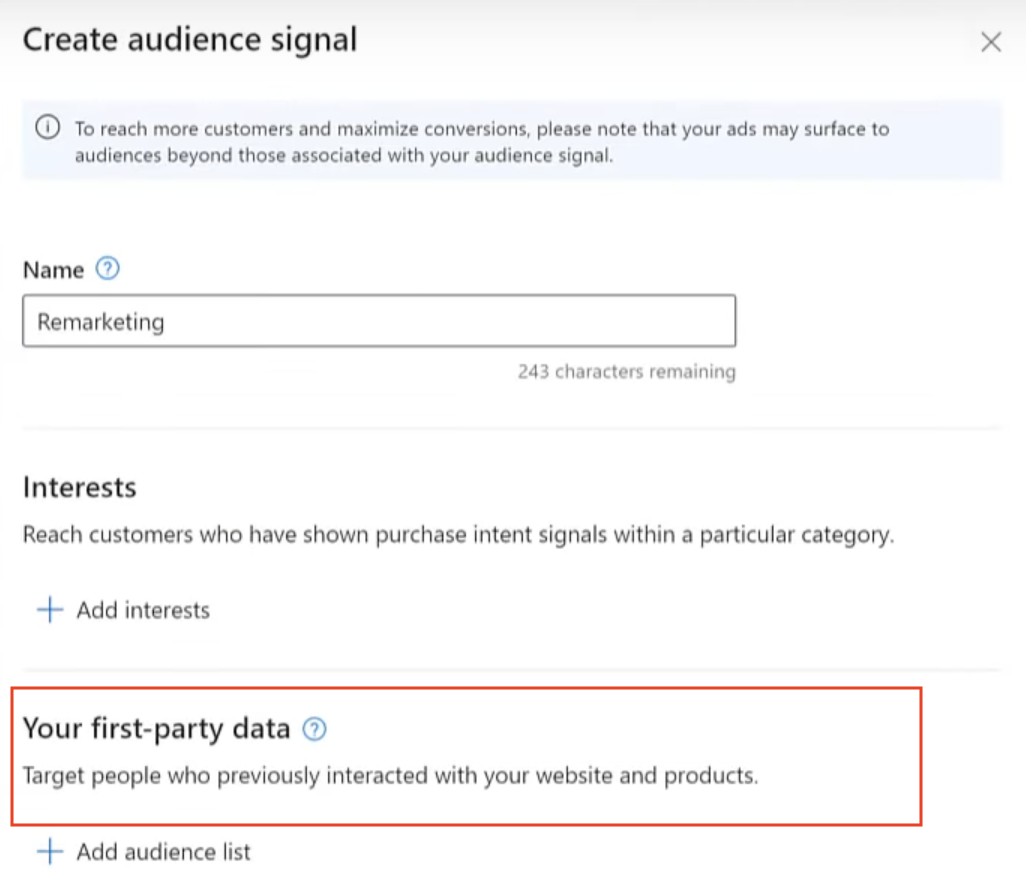Image resolution: width=1026 pixels, height=876 pixels.
Task: Click the plus icon beside Add audience list
Action: pos(50,851)
